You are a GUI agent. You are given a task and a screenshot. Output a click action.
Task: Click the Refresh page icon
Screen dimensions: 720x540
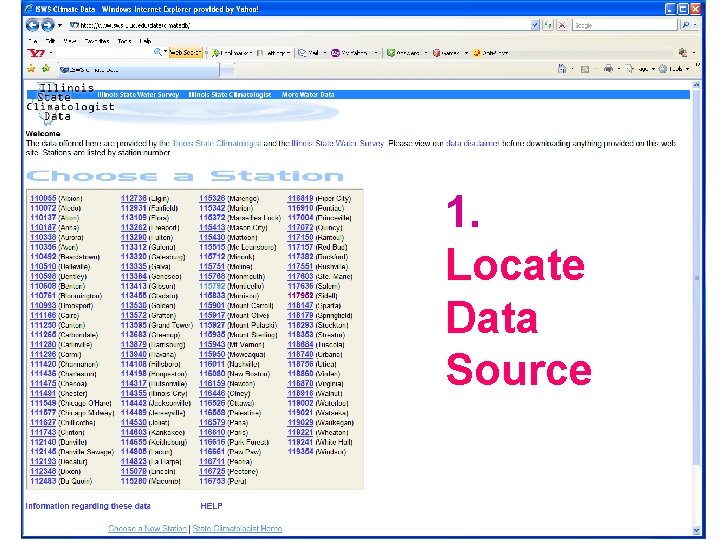[548, 25]
